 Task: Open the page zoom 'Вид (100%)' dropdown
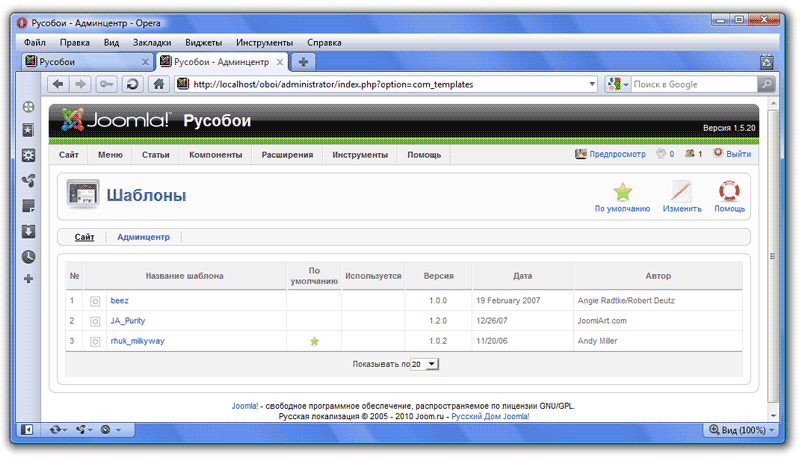point(741,430)
